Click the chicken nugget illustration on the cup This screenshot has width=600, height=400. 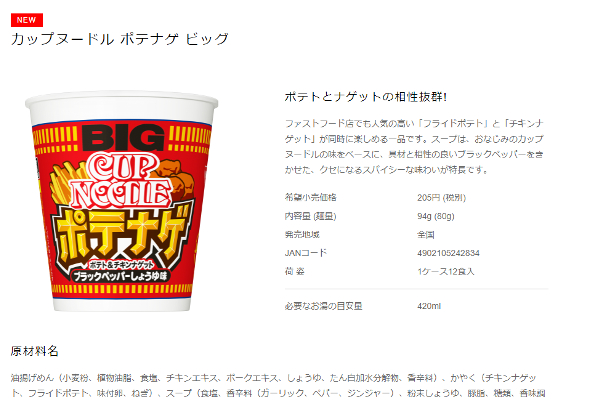[x=175, y=177]
